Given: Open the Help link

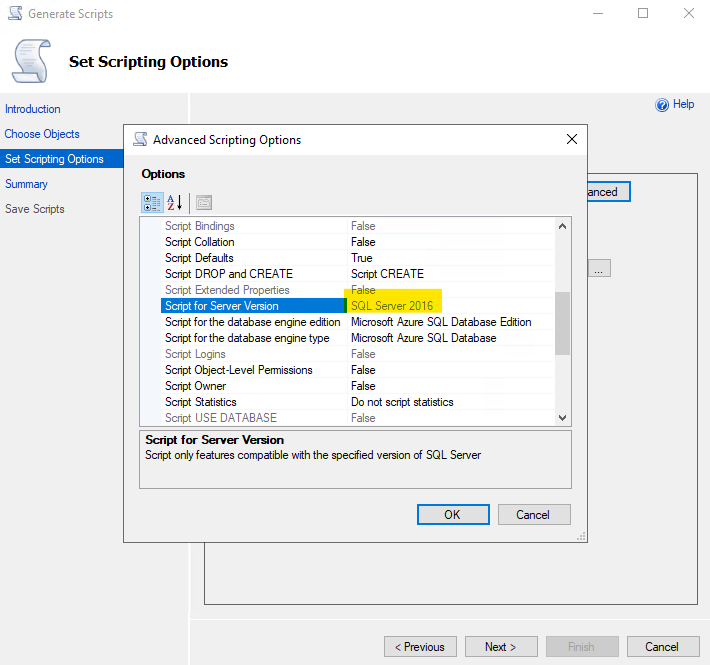Looking at the screenshot, I should [683, 104].
